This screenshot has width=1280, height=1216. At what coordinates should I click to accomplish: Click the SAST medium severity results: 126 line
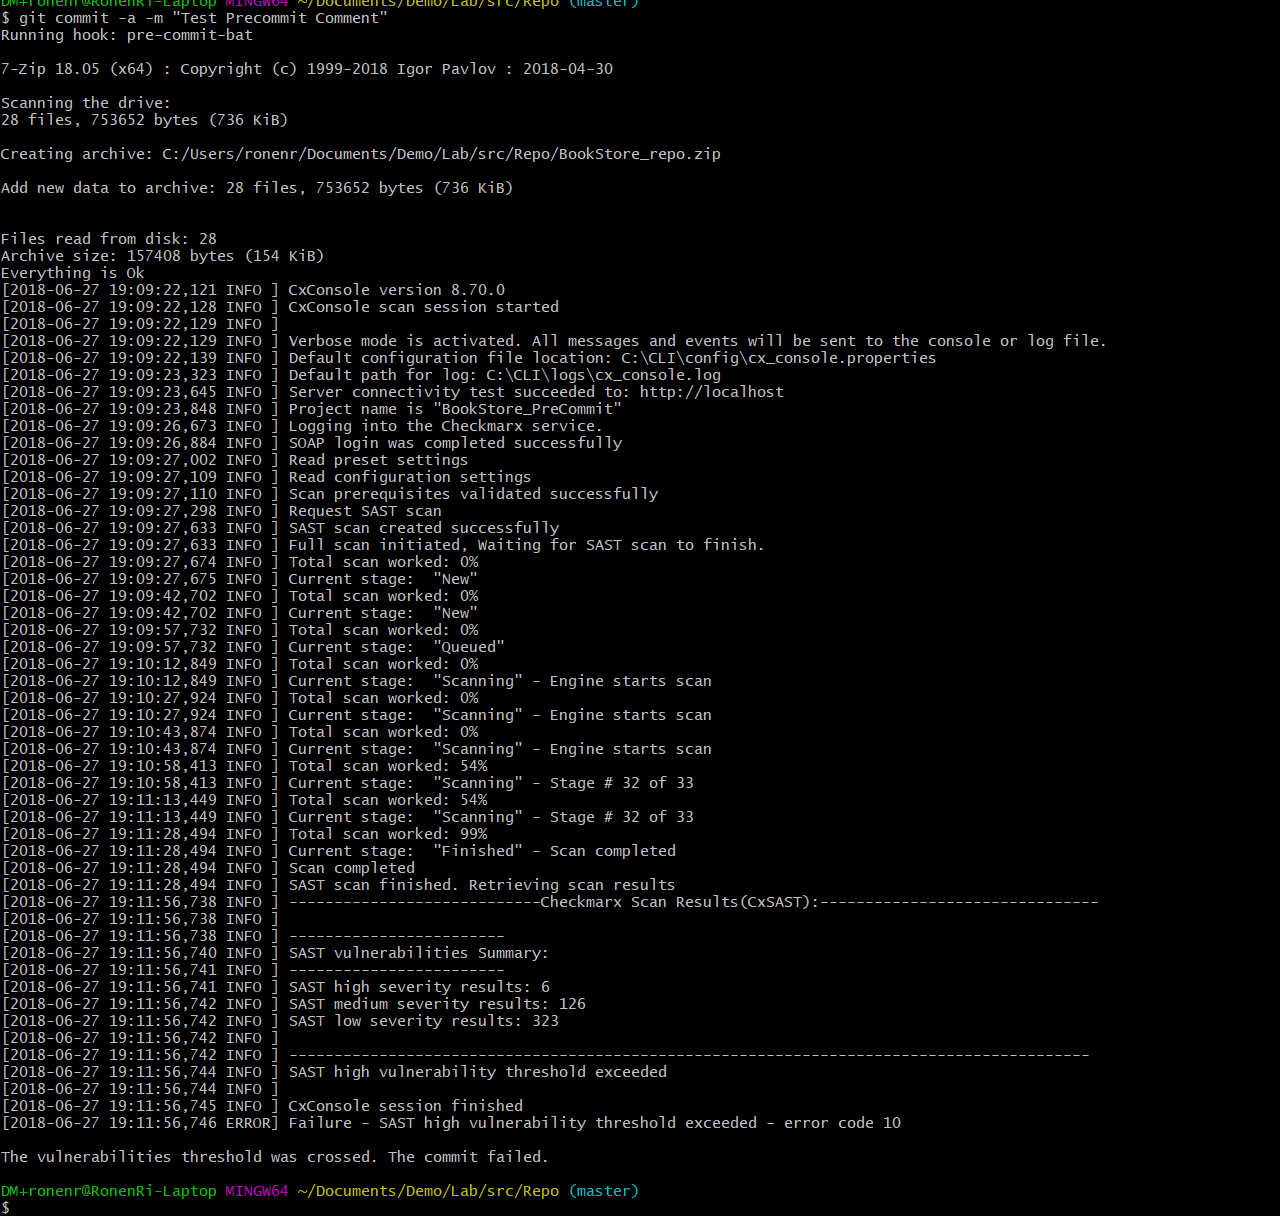pos(437,1004)
